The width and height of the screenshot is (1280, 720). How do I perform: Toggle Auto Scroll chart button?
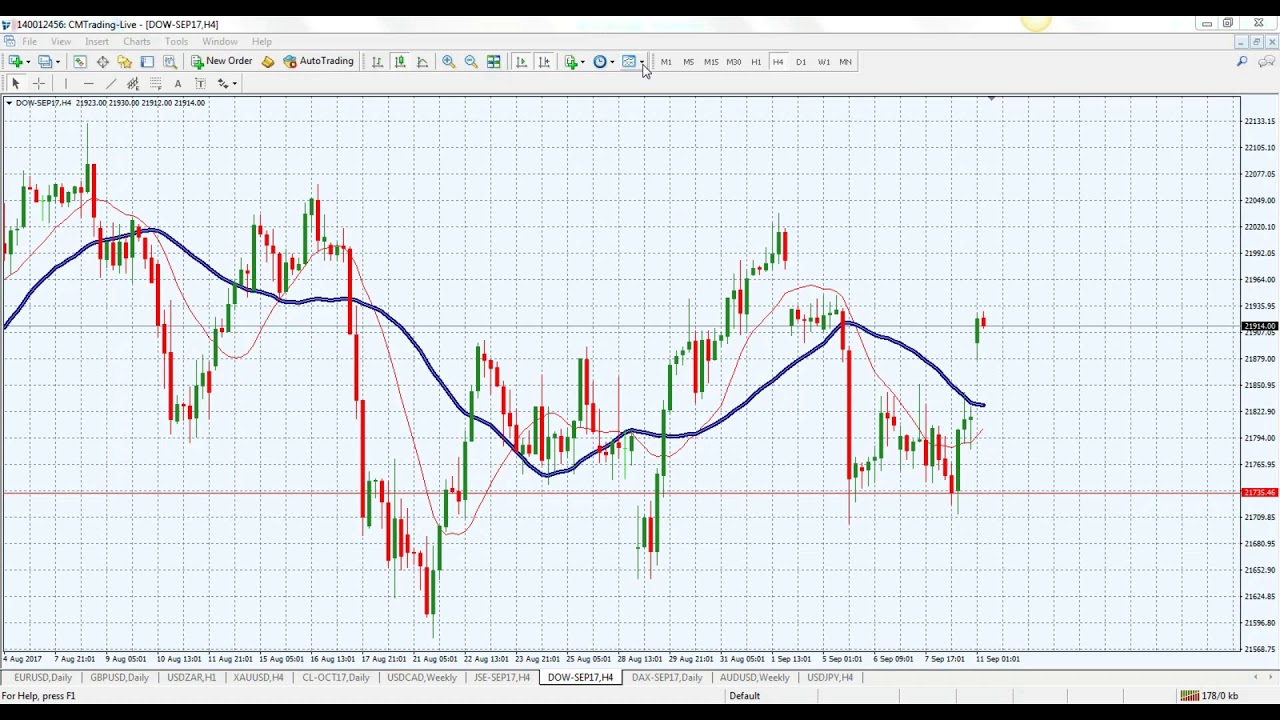click(521, 62)
